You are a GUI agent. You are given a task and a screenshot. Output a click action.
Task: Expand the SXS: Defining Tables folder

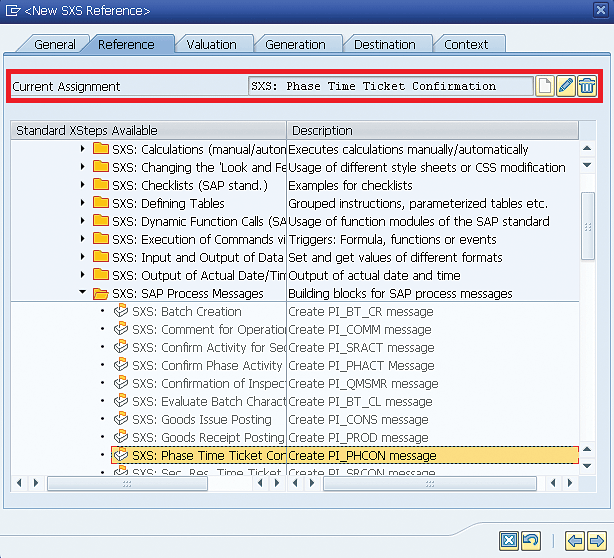pos(82,204)
